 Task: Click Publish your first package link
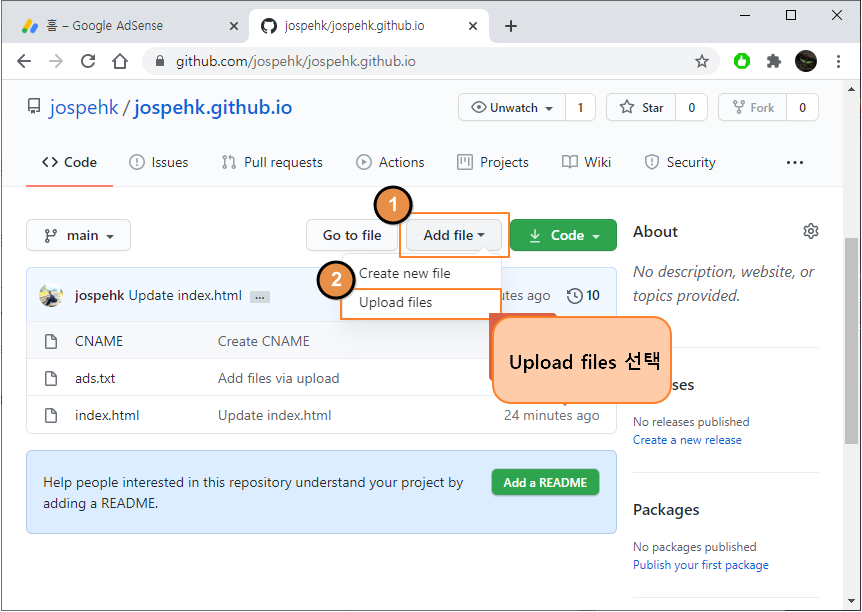point(701,565)
